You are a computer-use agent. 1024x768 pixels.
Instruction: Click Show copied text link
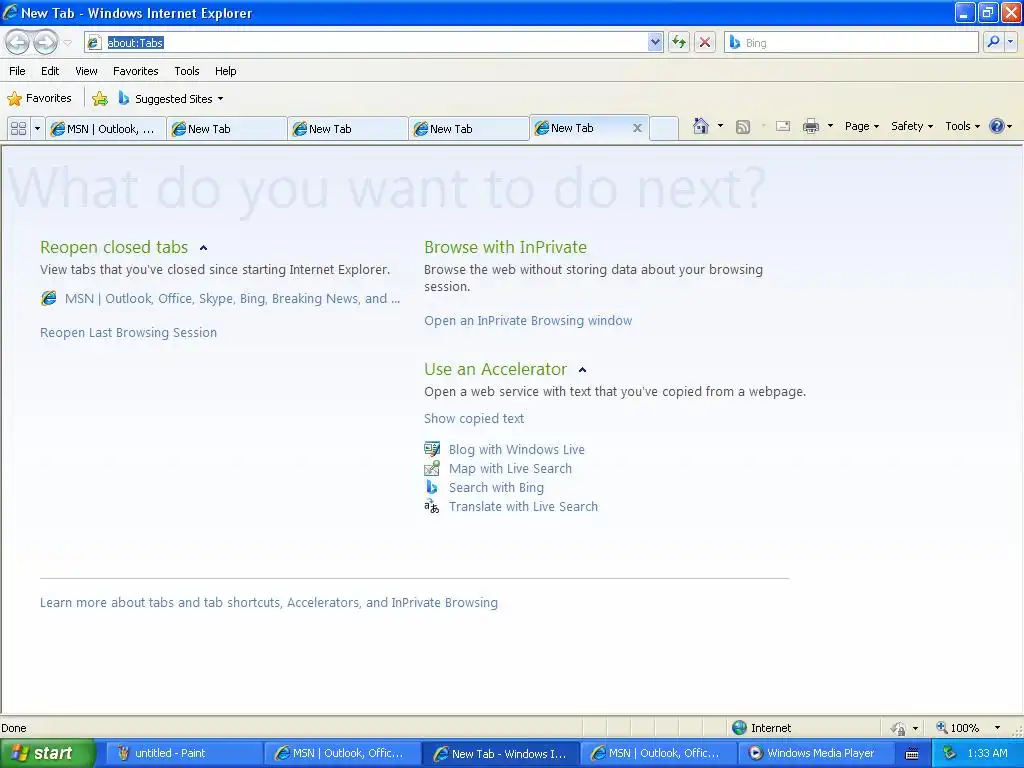pyautogui.click(x=473, y=419)
